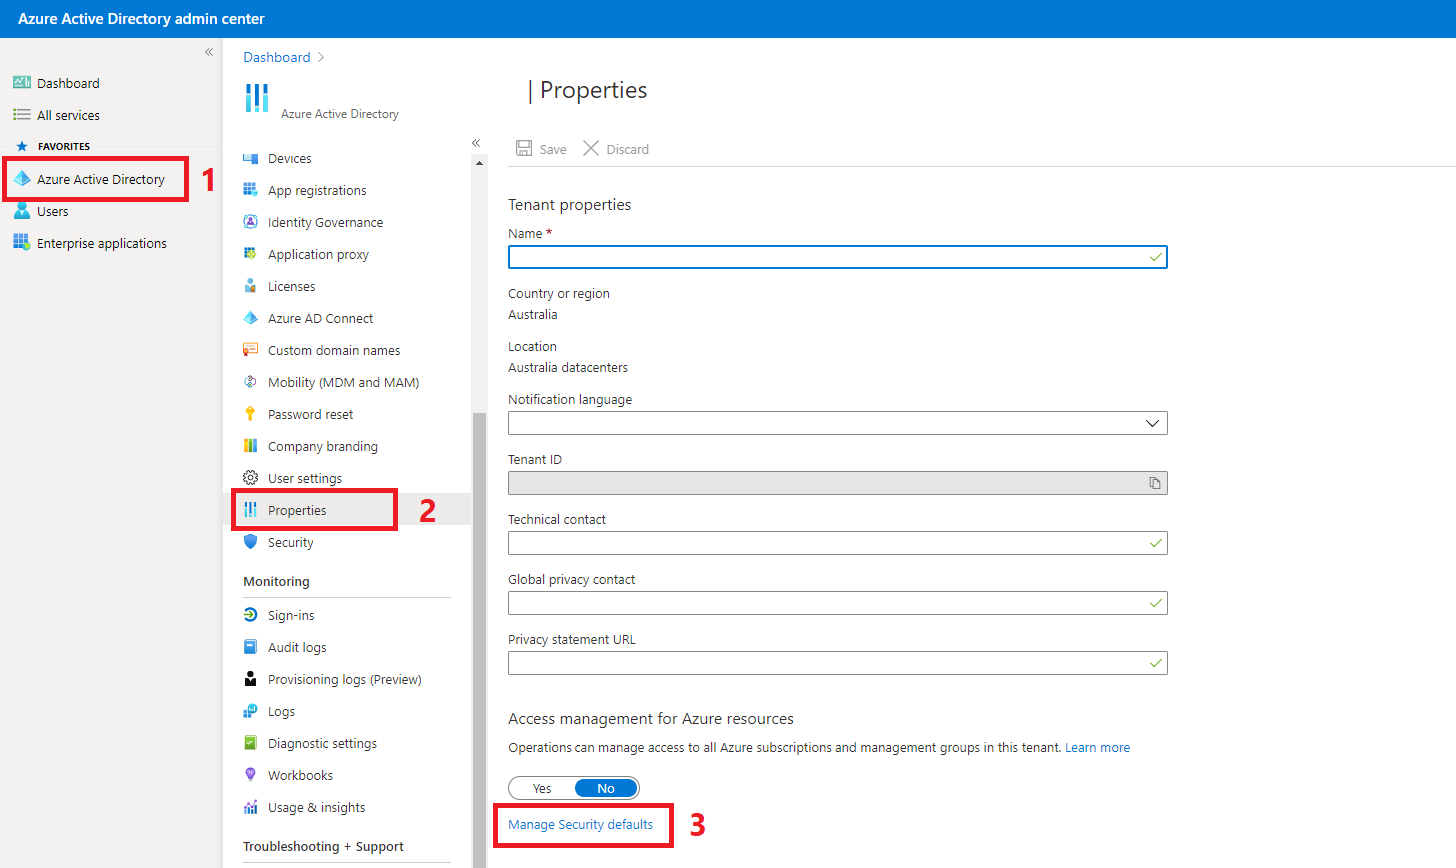Image resolution: width=1456 pixels, height=868 pixels.
Task: Click the Azure Active Directory header logo
Action: point(257,98)
